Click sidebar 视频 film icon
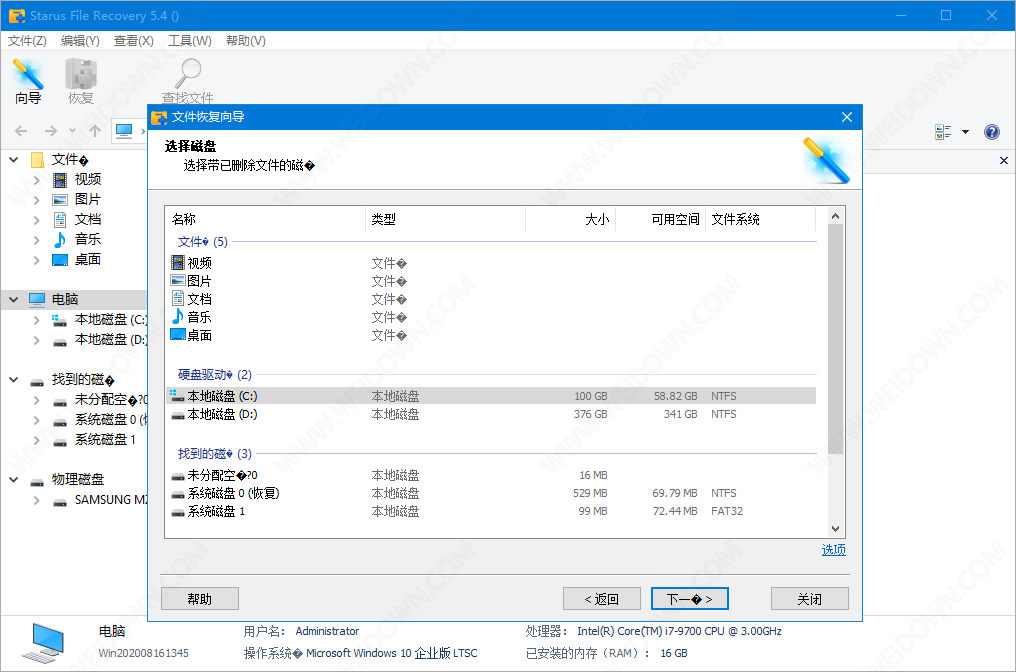This screenshot has width=1016, height=672. coord(60,180)
